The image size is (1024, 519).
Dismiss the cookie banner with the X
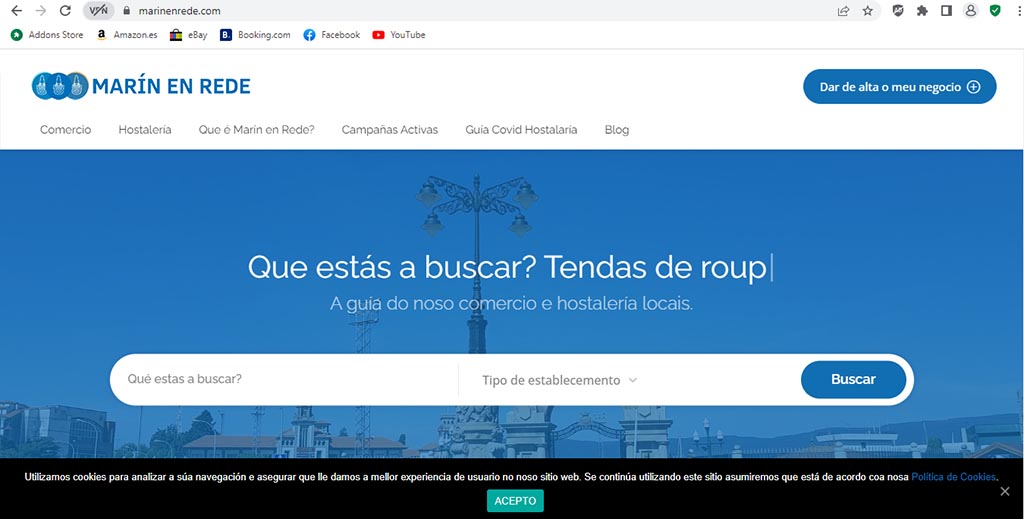pos(1005,491)
